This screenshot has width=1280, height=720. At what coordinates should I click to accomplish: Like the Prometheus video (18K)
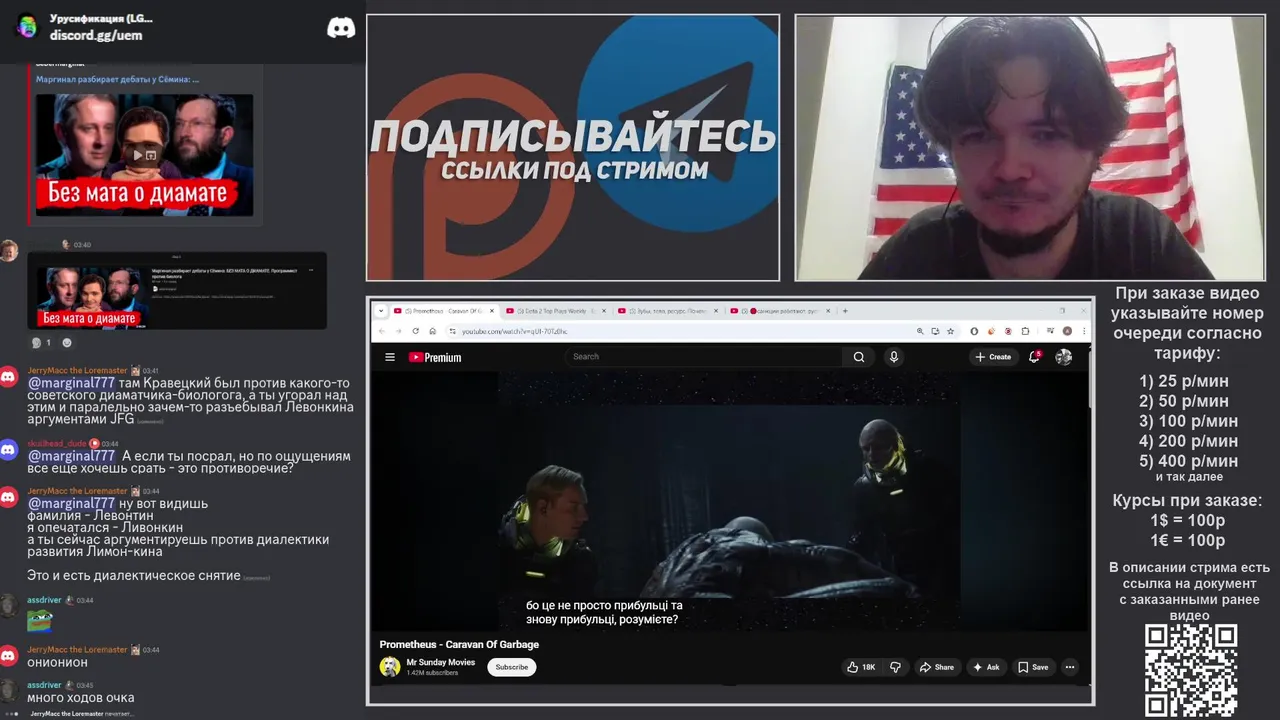(861, 667)
